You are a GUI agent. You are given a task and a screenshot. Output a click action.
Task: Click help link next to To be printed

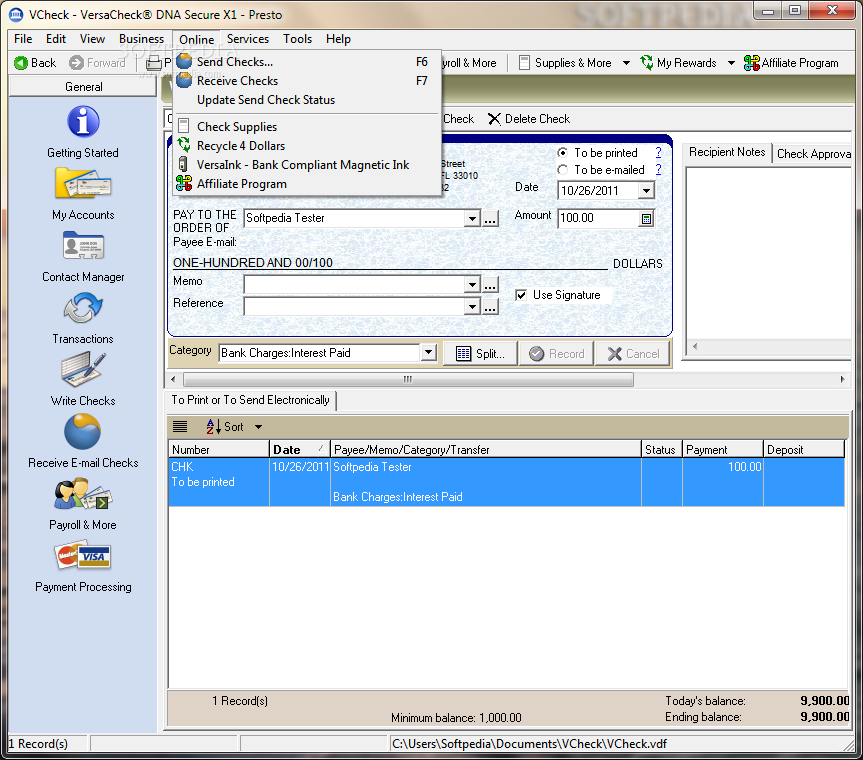tap(658, 152)
